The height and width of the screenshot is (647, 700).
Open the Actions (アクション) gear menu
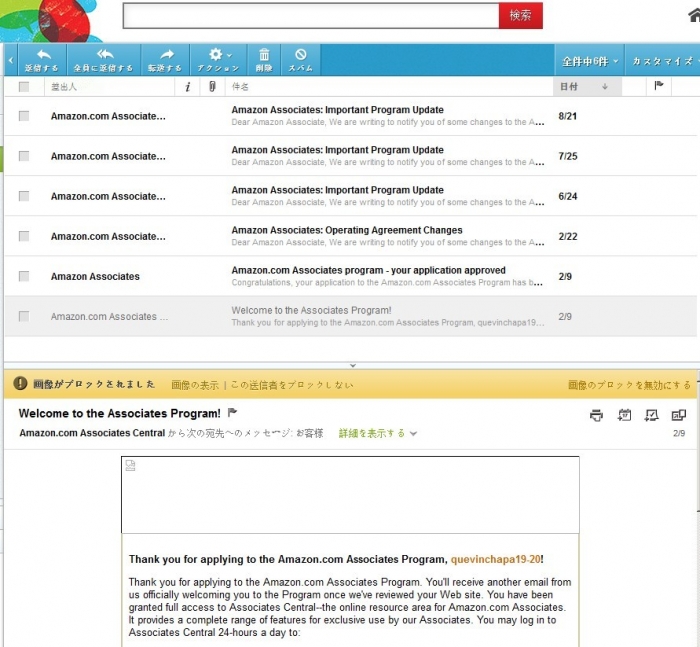[218, 60]
